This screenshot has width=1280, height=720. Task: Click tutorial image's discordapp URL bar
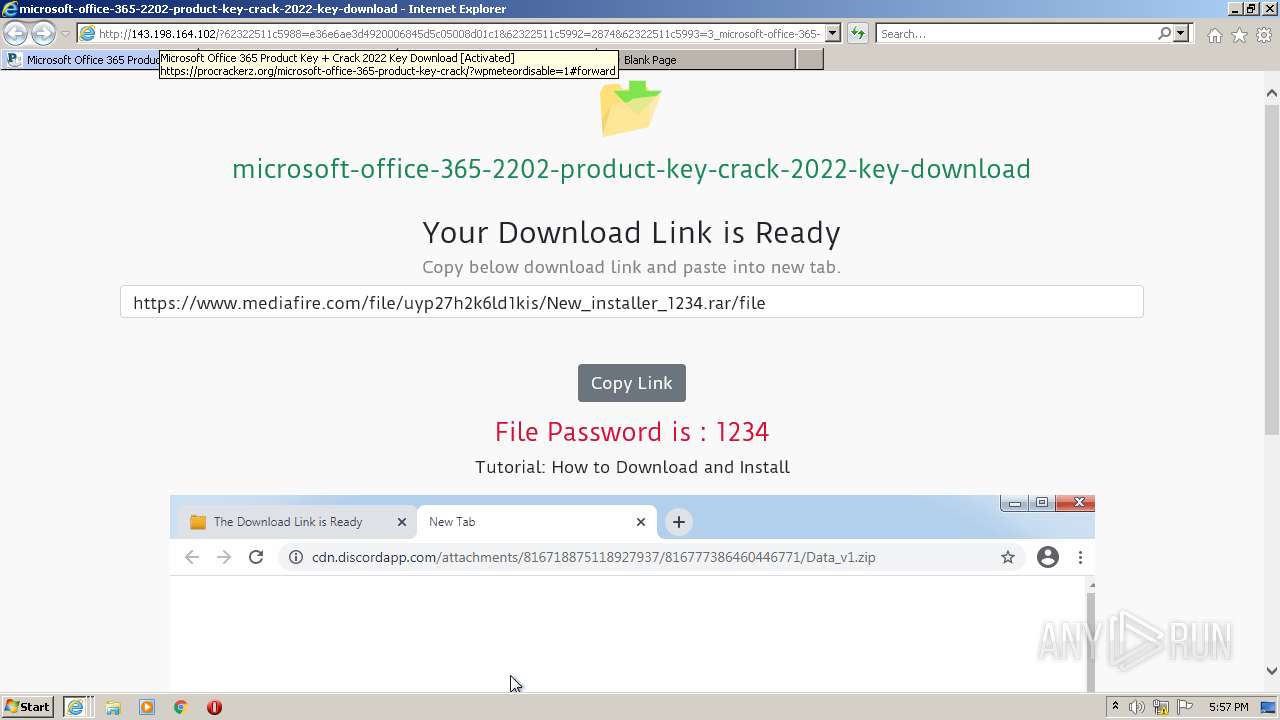pyautogui.click(x=650, y=557)
